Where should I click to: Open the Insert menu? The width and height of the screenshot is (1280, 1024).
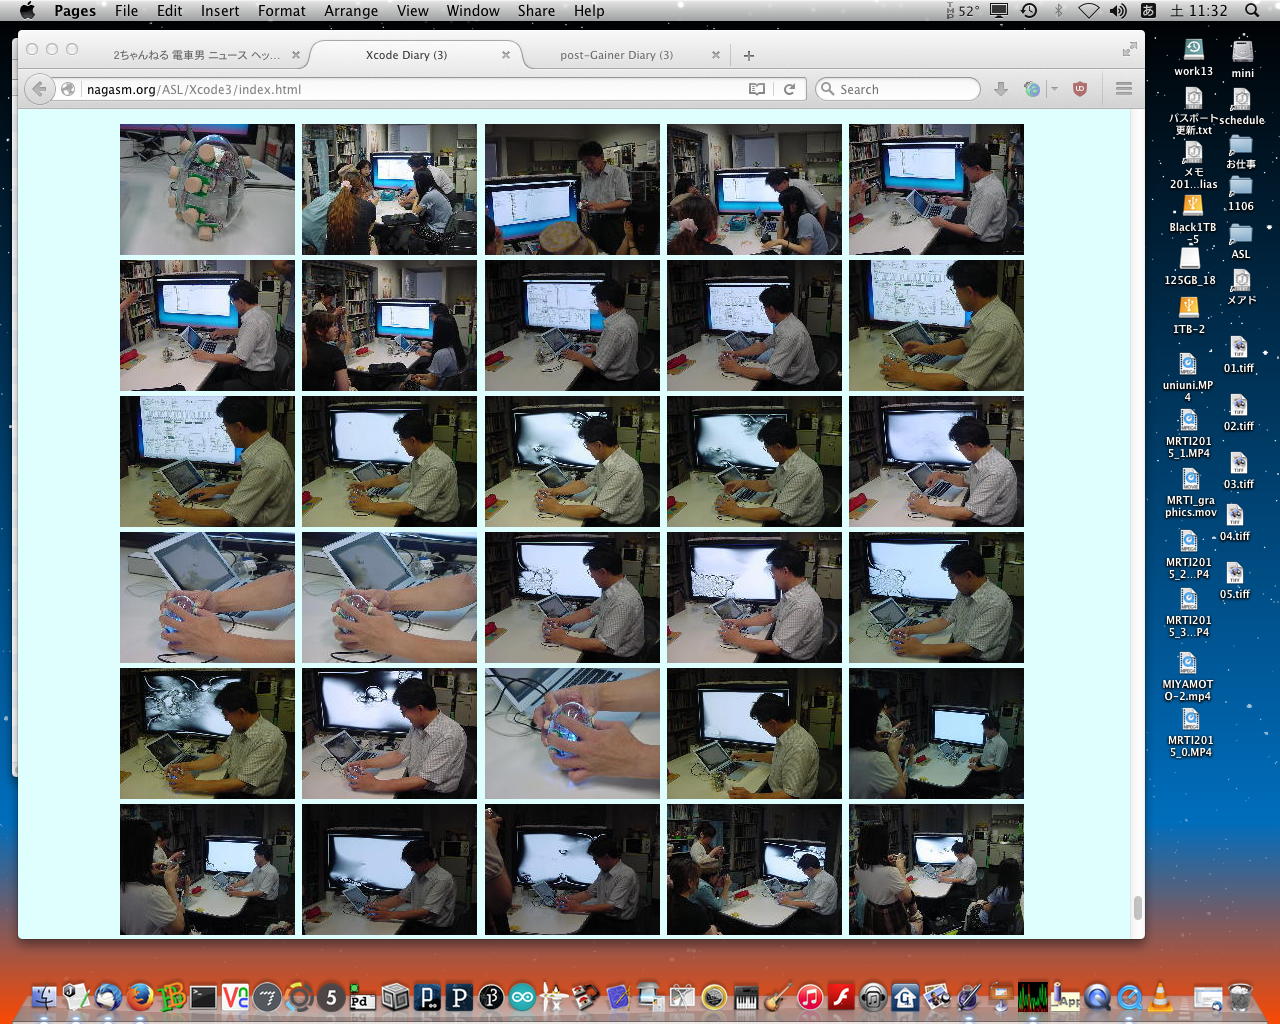[220, 11]
